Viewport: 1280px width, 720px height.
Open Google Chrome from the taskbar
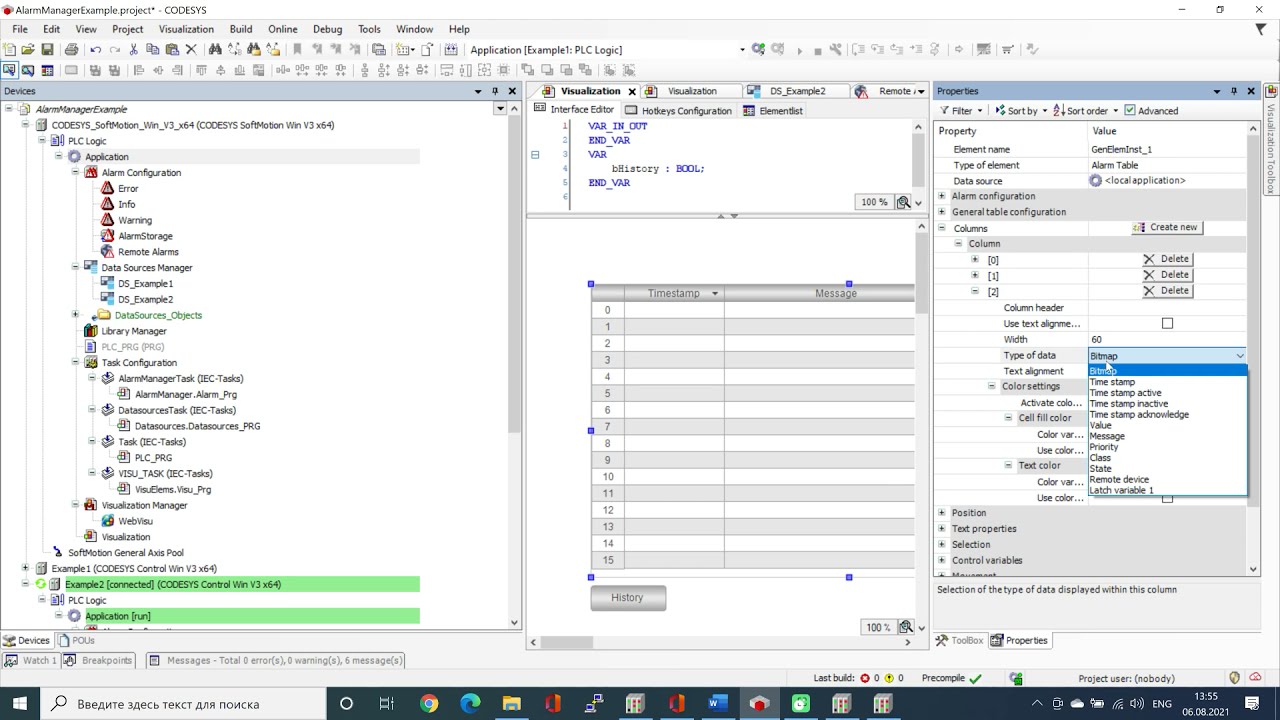(x=428, y=704)
